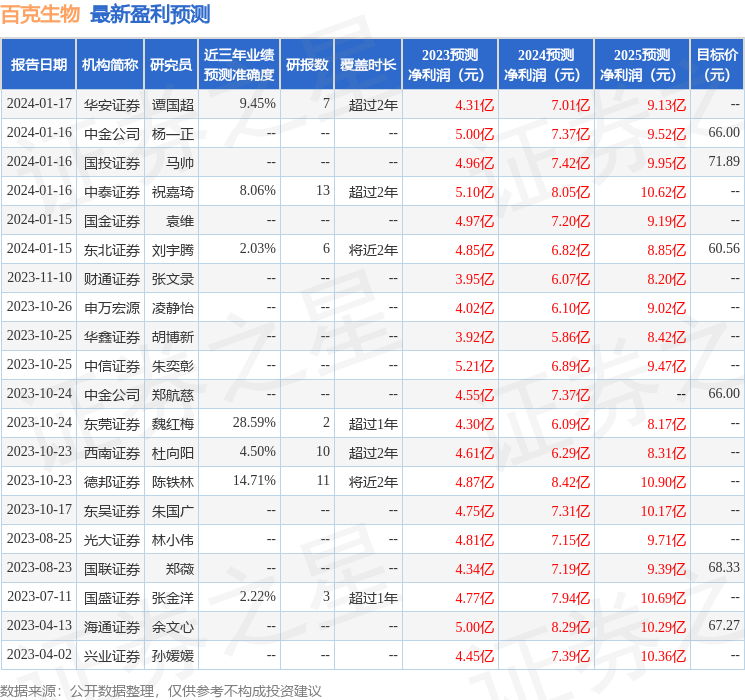Click 德邦证券 institution cell
745x700 pixels.
[x=112, y=482]
